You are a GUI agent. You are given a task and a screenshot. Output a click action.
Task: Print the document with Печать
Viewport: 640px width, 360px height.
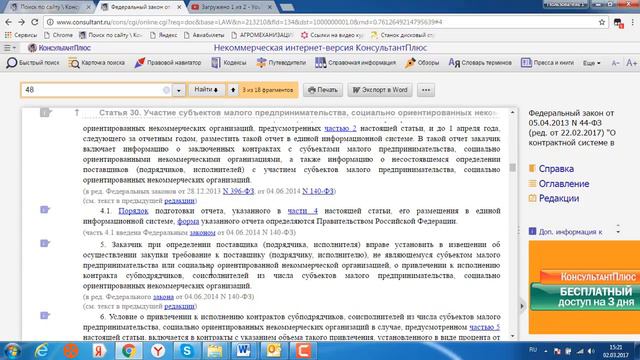323,90
